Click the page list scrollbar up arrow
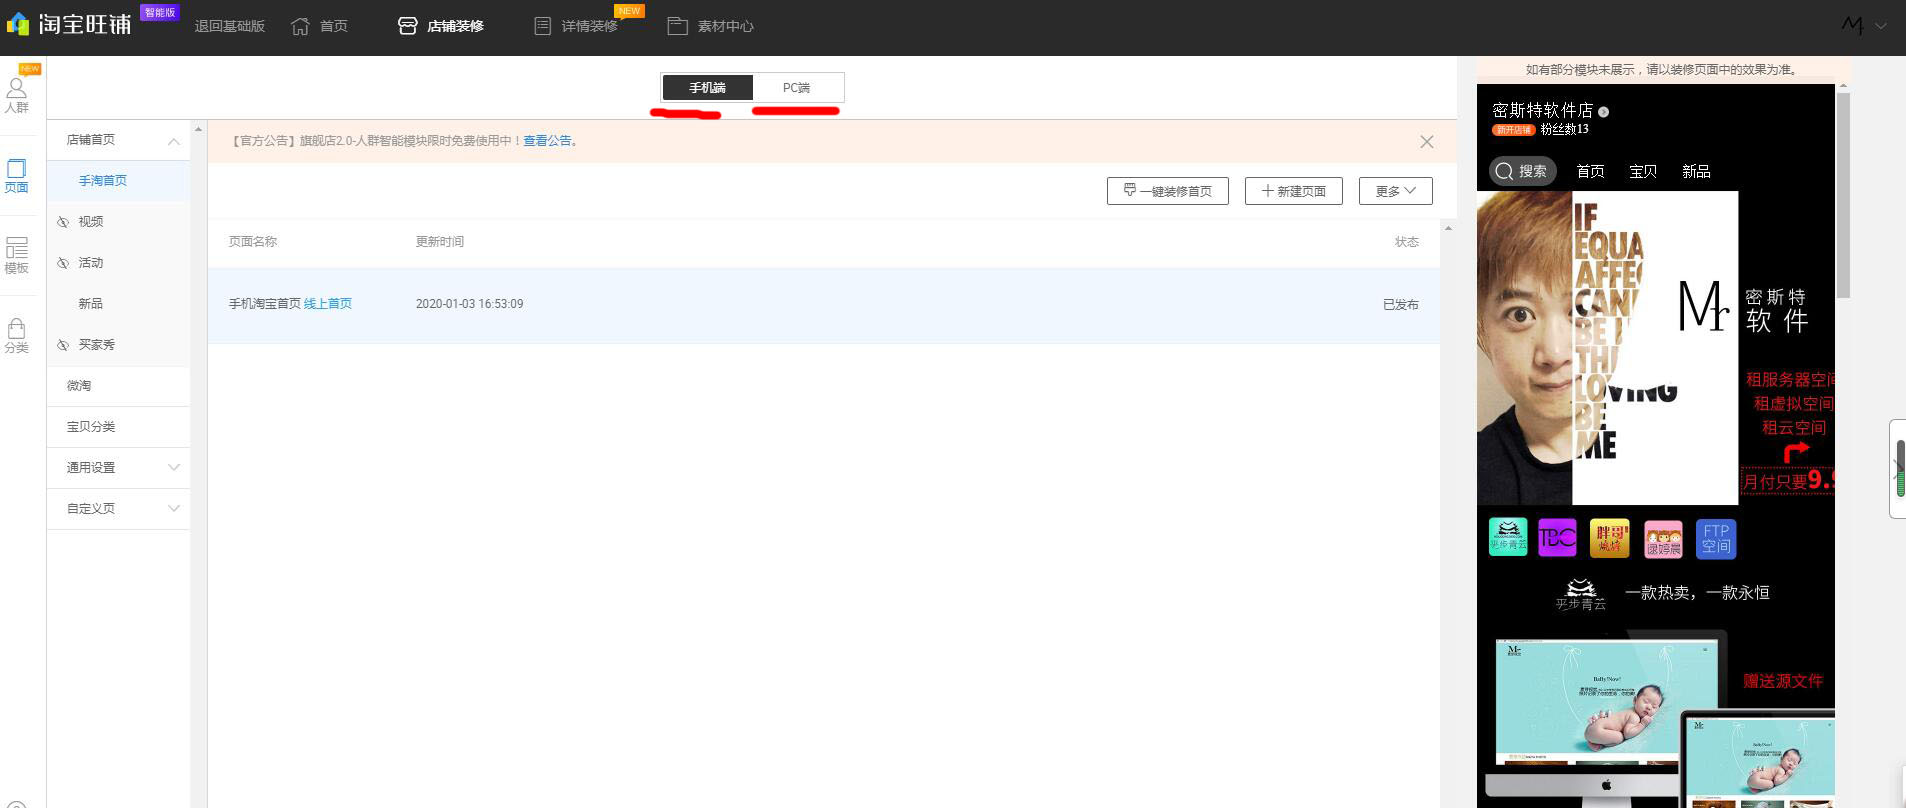The height and width of the screenshot is (808, 1906). 1448,229
